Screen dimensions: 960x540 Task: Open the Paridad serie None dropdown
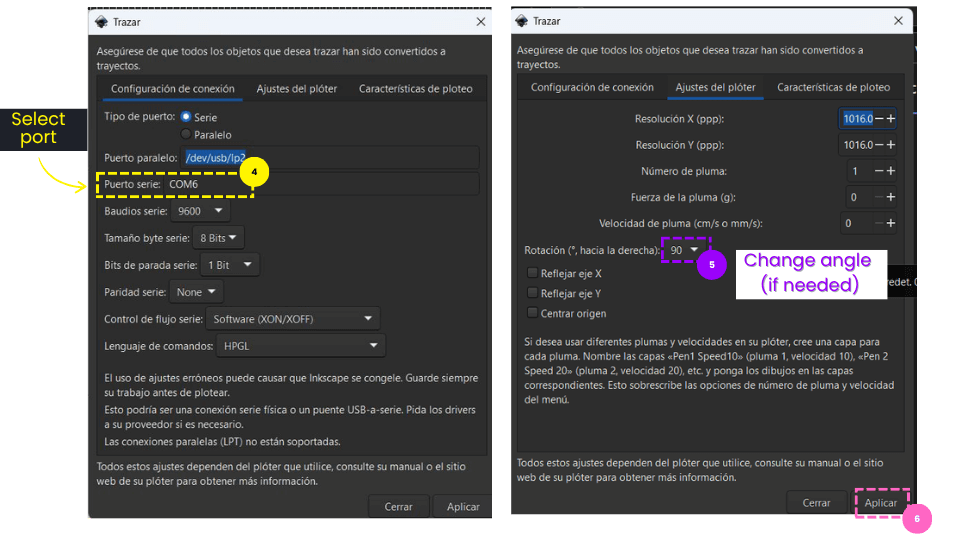coord(195,292)
